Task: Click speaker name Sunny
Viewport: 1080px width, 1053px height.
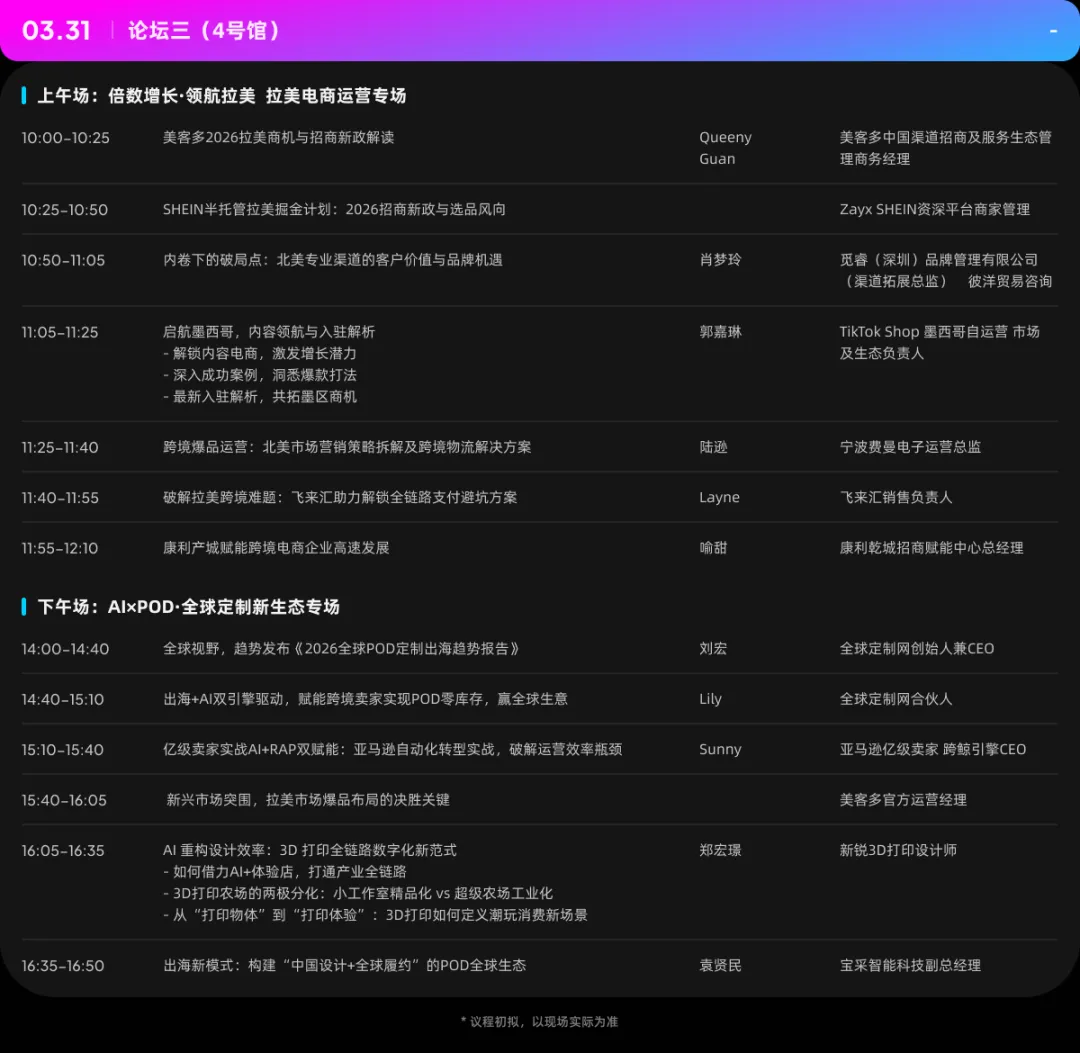Action: click(720, 749)
